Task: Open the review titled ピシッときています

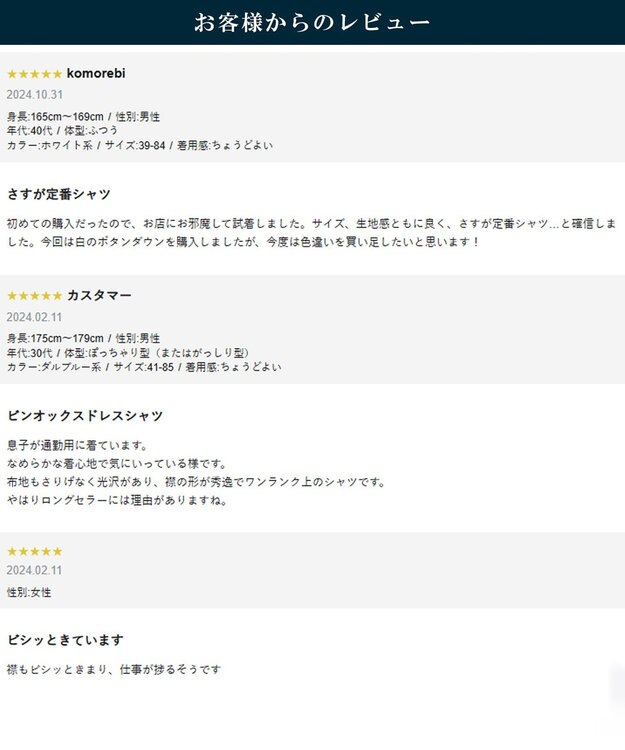Action: (65, 640)
